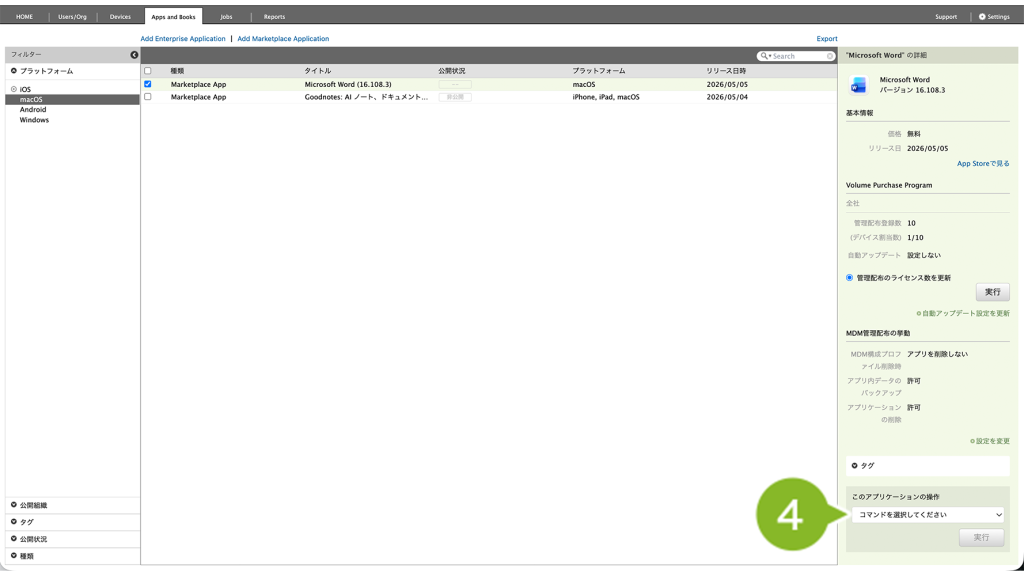This screenshot has height=576, width=1024.
Task: Uncheck the Microsoft Word row checkbox
Action: (148, 84)
